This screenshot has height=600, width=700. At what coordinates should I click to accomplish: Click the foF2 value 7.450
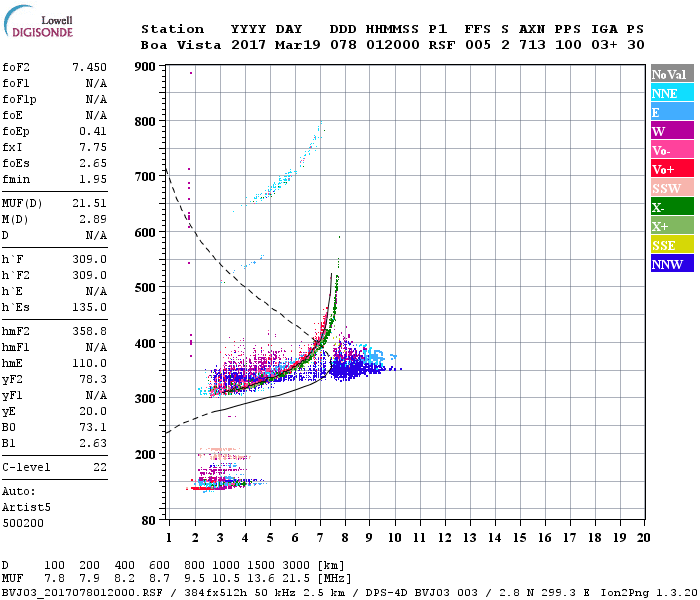click(x=89, y=67)
